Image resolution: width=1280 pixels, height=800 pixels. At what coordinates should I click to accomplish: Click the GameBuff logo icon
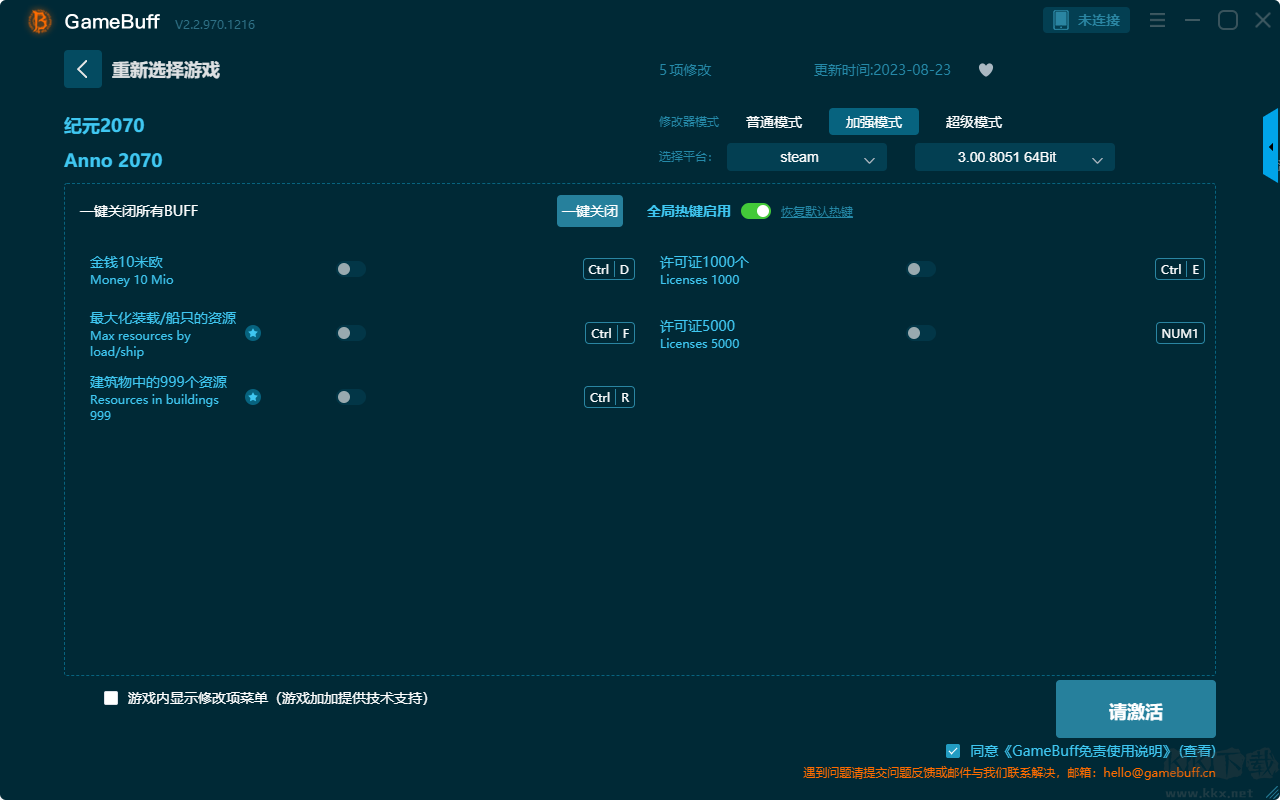(40, 21)
